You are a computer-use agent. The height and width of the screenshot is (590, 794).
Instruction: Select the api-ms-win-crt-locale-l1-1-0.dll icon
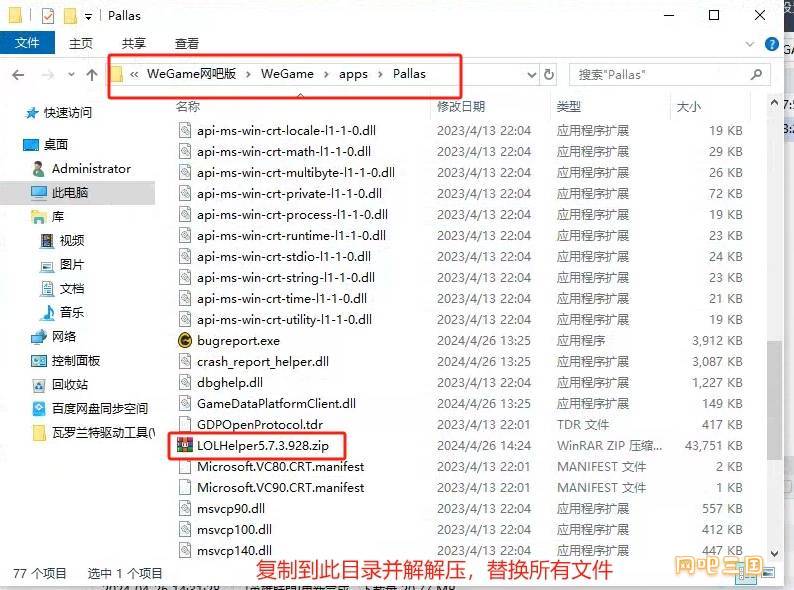pyautogui.click(x=185, y=130)
